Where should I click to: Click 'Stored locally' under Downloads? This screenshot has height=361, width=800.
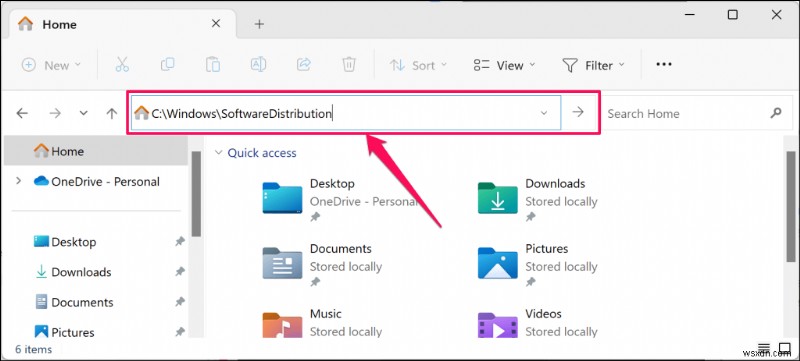tap(561, 201)
